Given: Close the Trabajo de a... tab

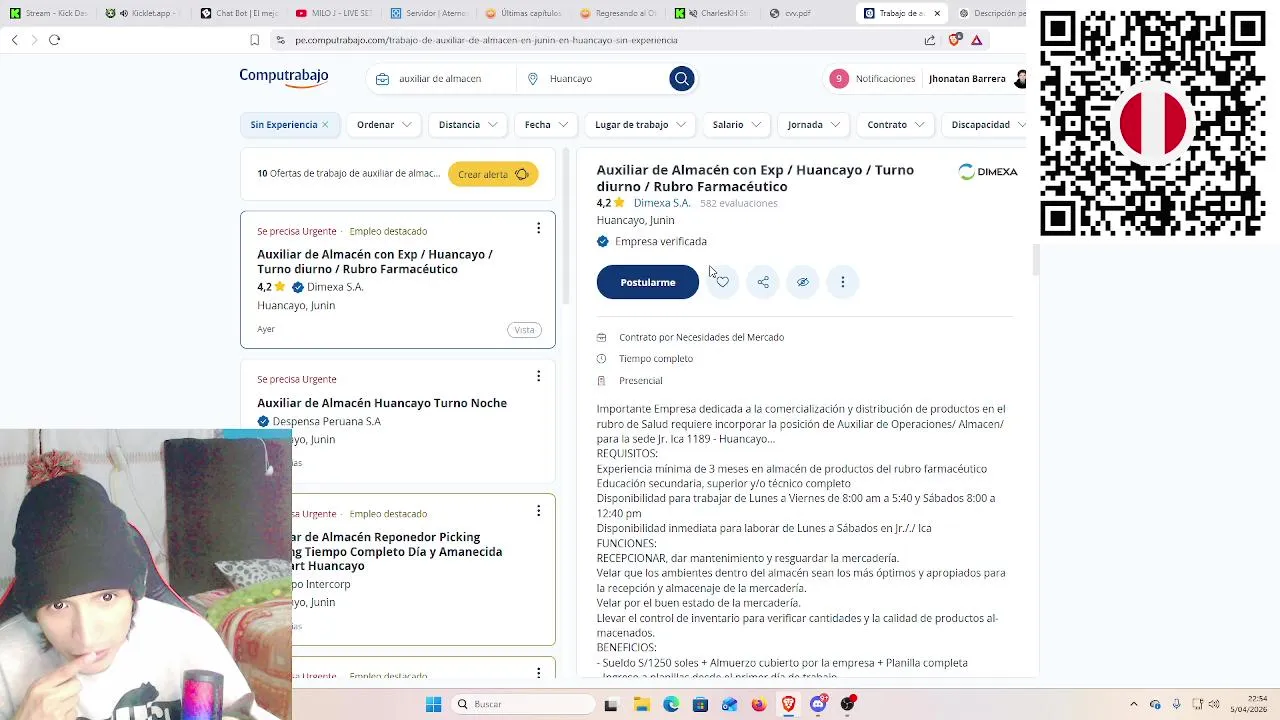Looking at the screenshot, I should click(x=937, y=13).
